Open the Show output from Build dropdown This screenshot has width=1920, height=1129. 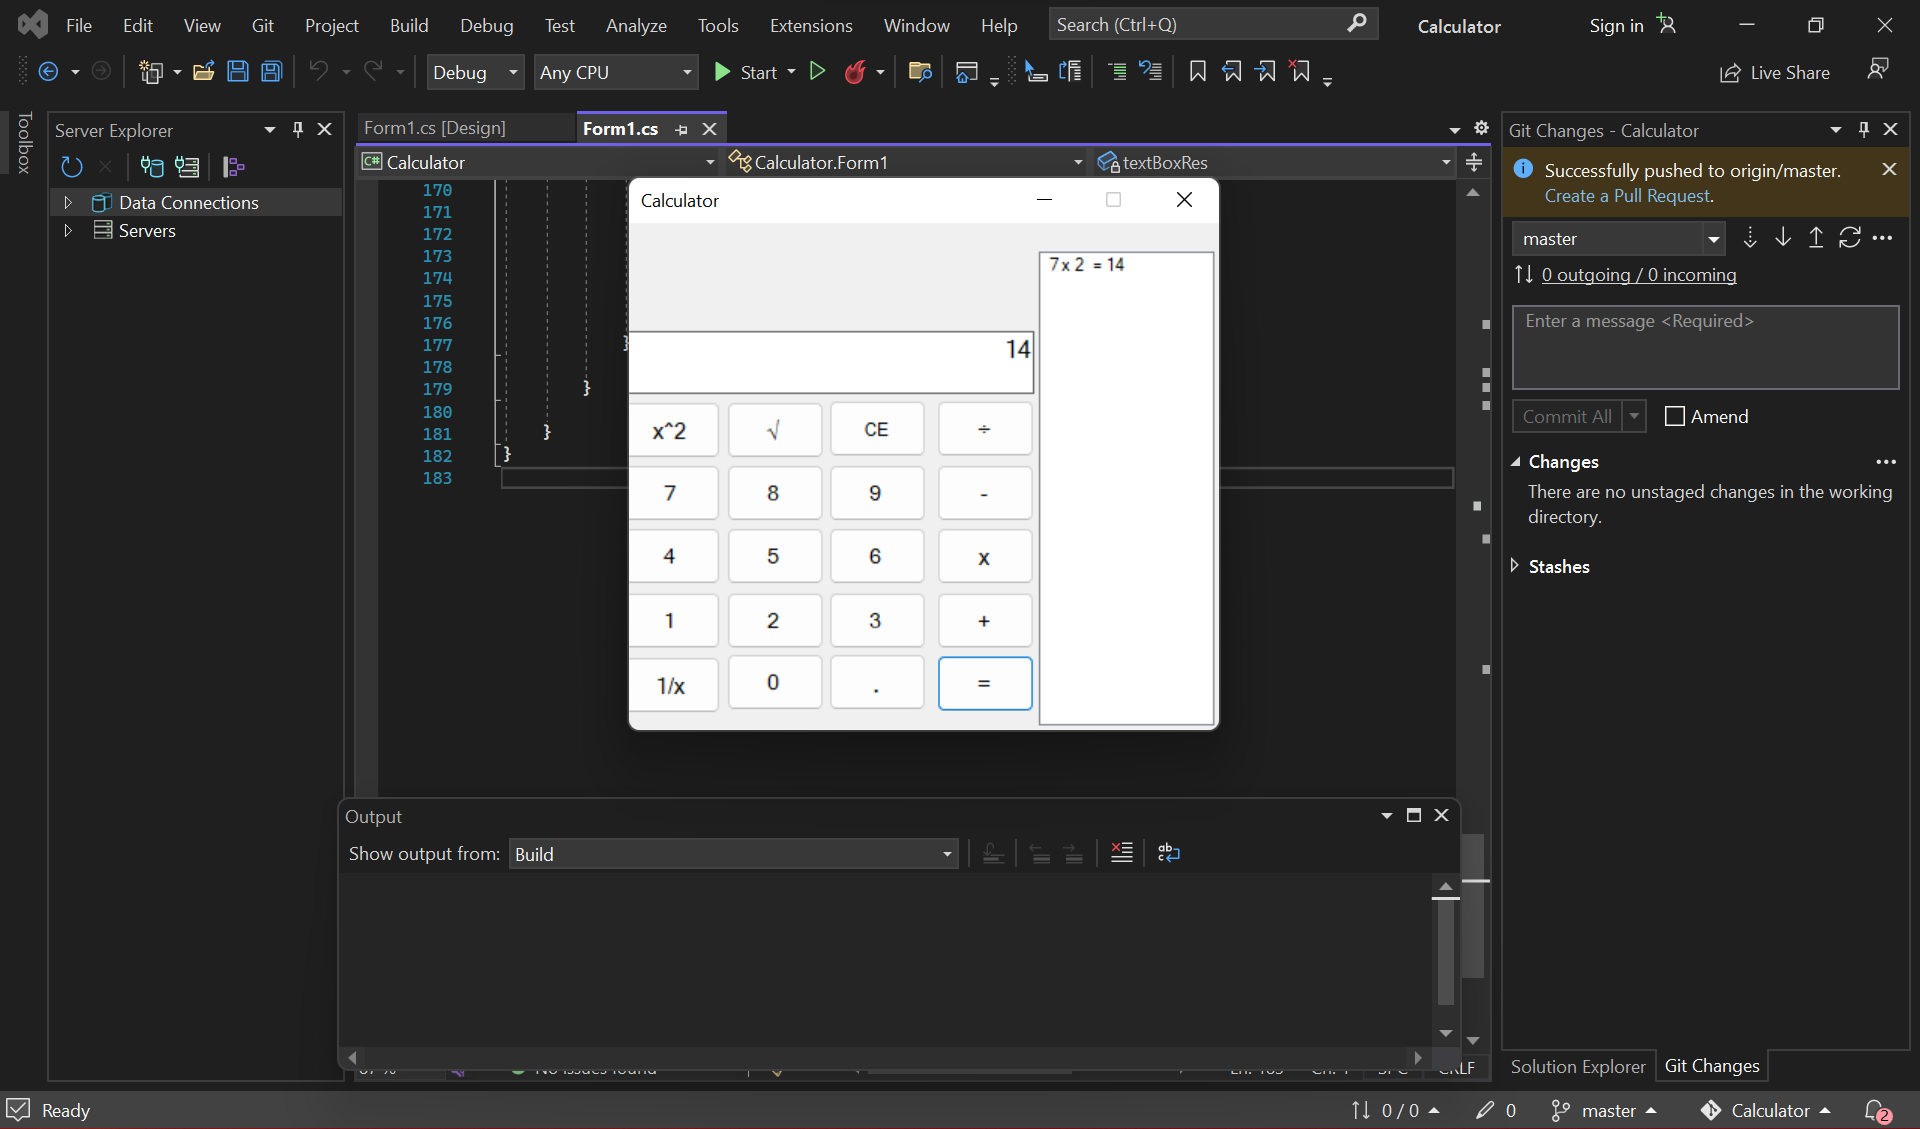point(733,854)
